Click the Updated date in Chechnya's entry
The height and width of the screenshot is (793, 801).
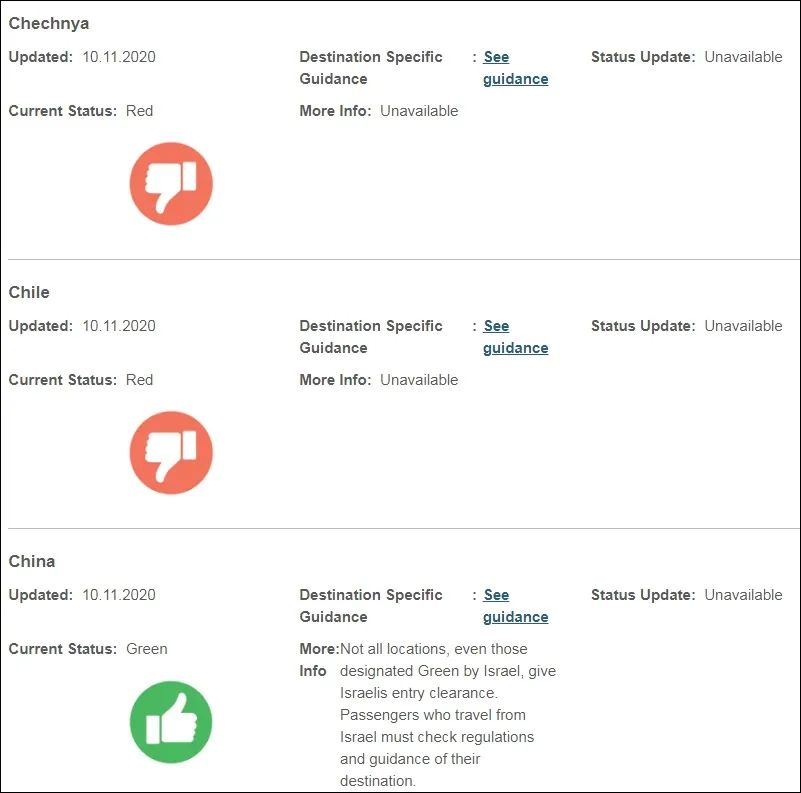click(118, 57)
